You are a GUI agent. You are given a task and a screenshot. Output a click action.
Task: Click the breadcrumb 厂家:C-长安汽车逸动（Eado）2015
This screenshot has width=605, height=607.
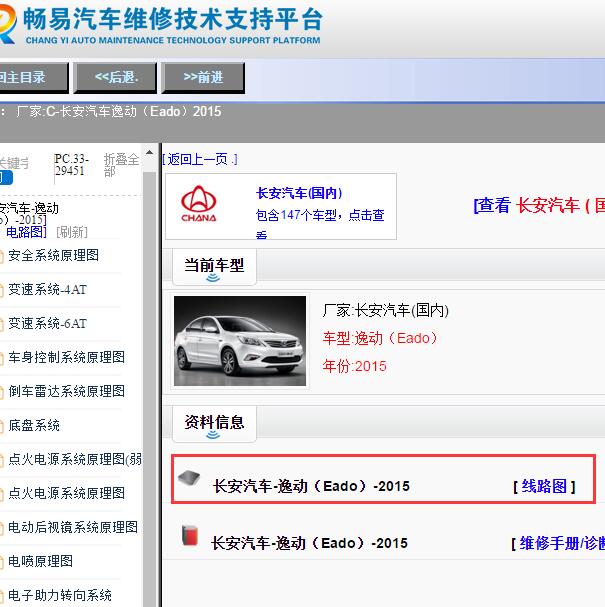[x=119, y=111]
